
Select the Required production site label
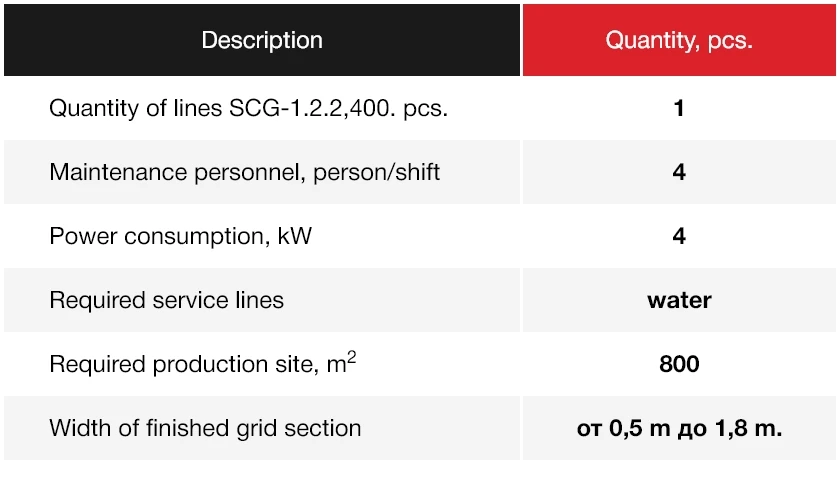tap(202, 363)
